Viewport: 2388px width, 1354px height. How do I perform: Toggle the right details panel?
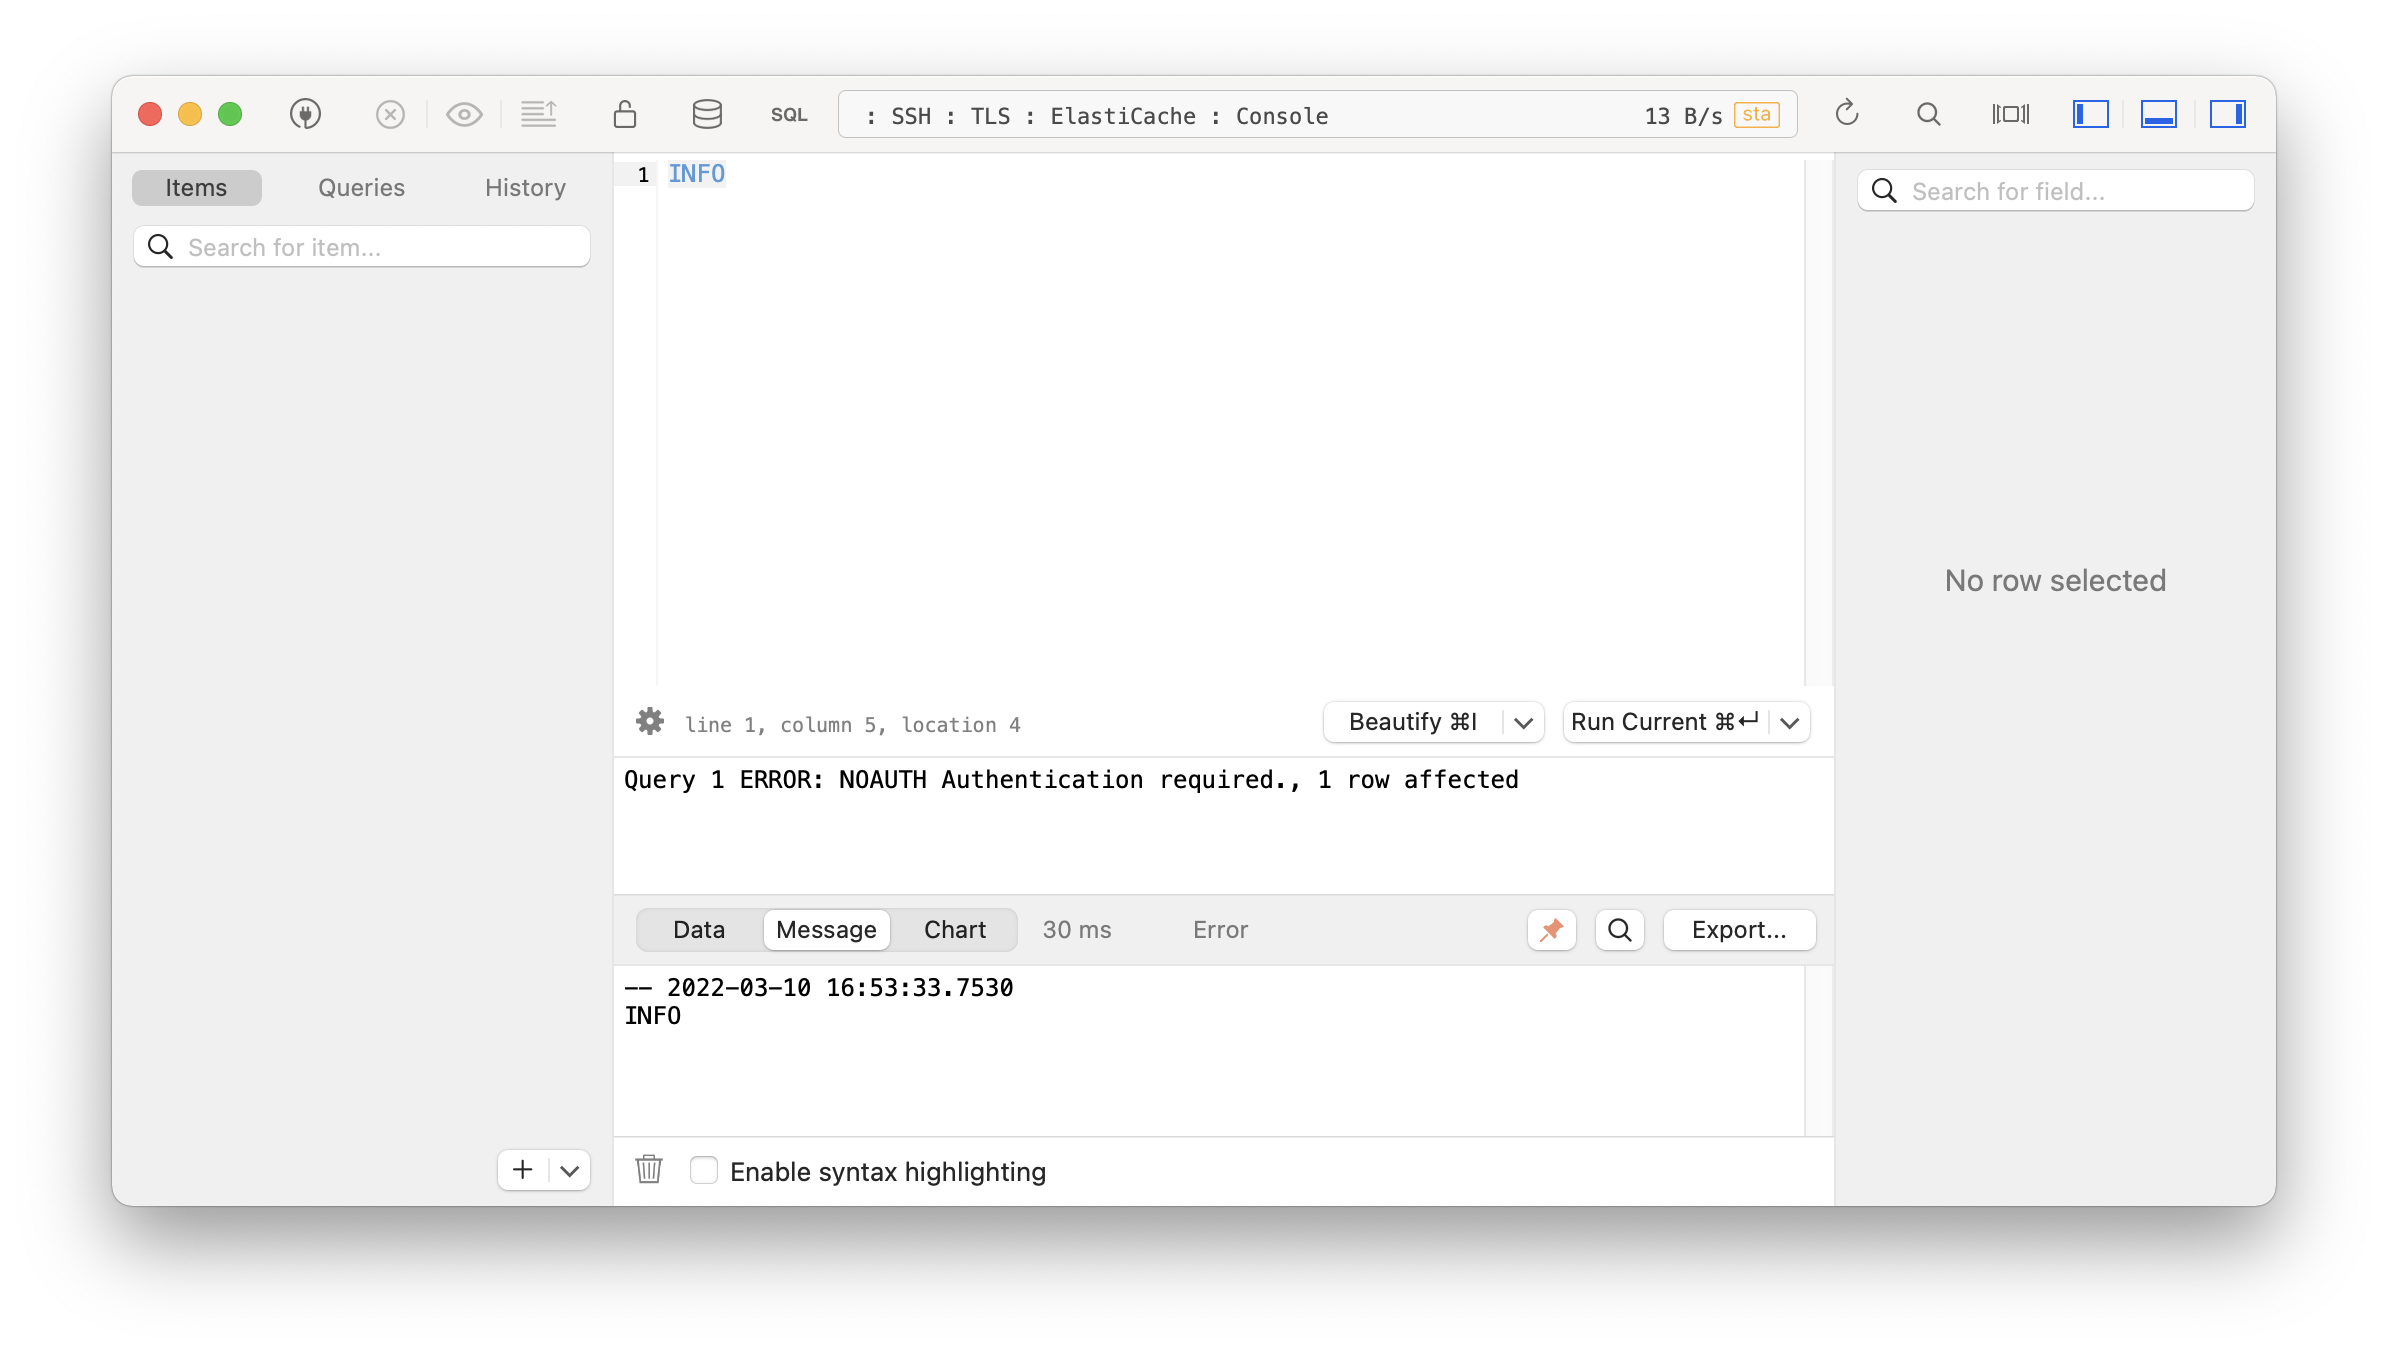point(2228,114)
